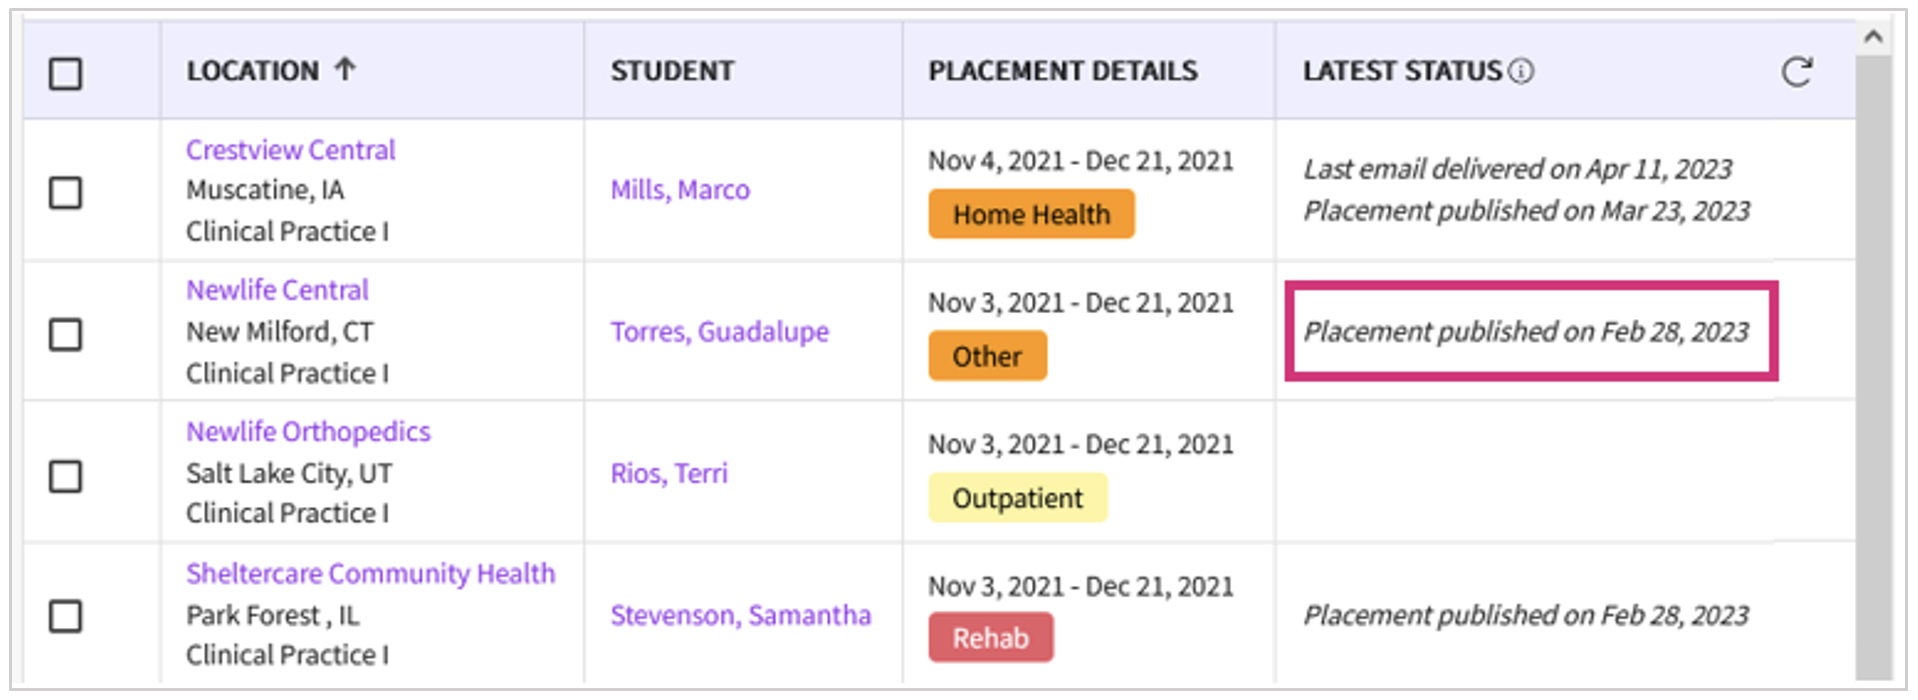Open the Sheltercare Community Health link
Viewport: 1918px width, 700px height.
(370, 574)
